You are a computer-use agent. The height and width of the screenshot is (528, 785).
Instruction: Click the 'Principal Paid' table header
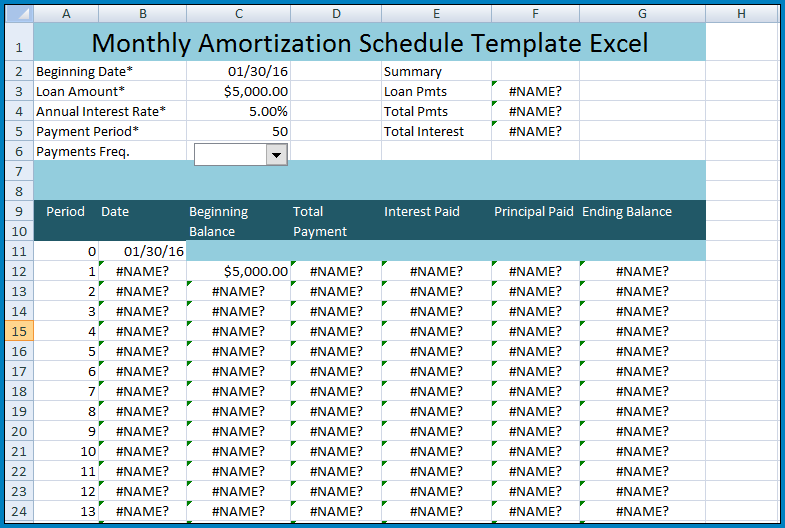click(x=534, y=212)
